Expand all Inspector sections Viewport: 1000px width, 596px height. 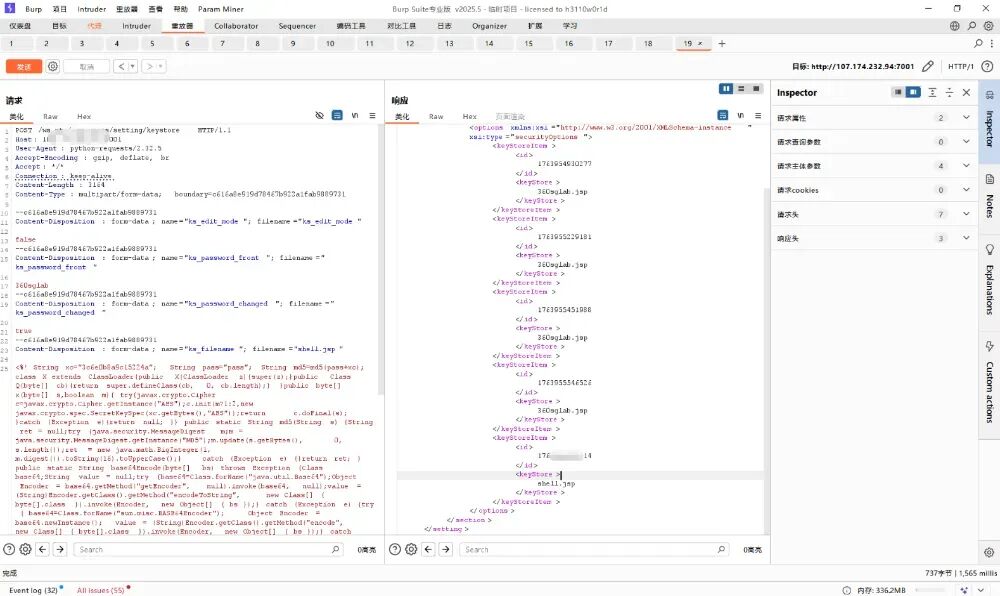[932, 92]
